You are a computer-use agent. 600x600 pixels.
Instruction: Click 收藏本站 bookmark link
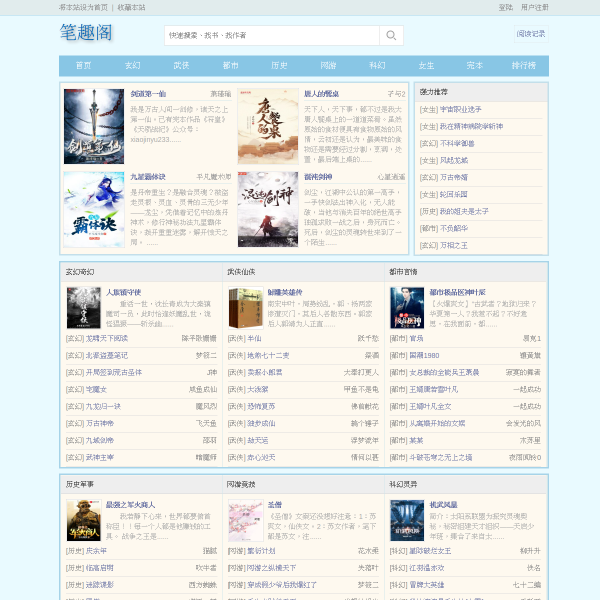tap(131, 7)
